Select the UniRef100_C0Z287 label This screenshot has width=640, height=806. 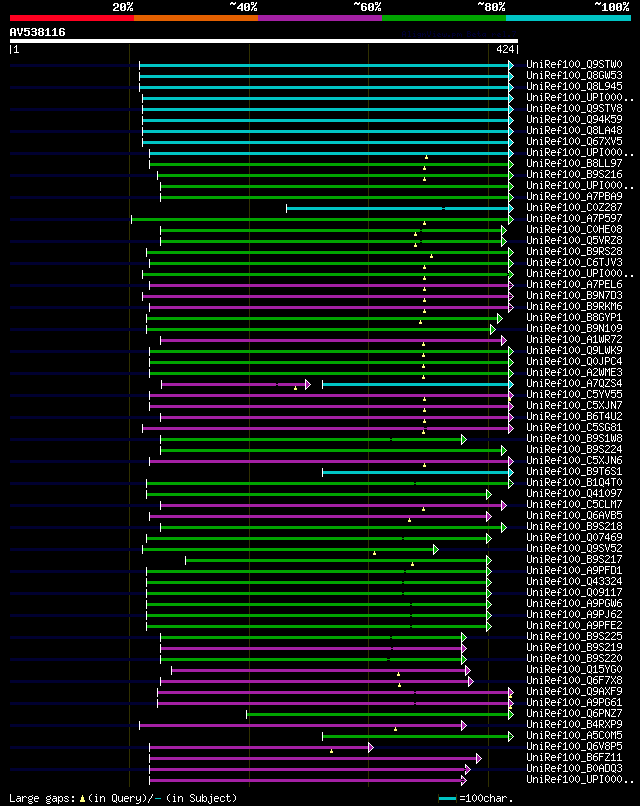pos(574,208)
